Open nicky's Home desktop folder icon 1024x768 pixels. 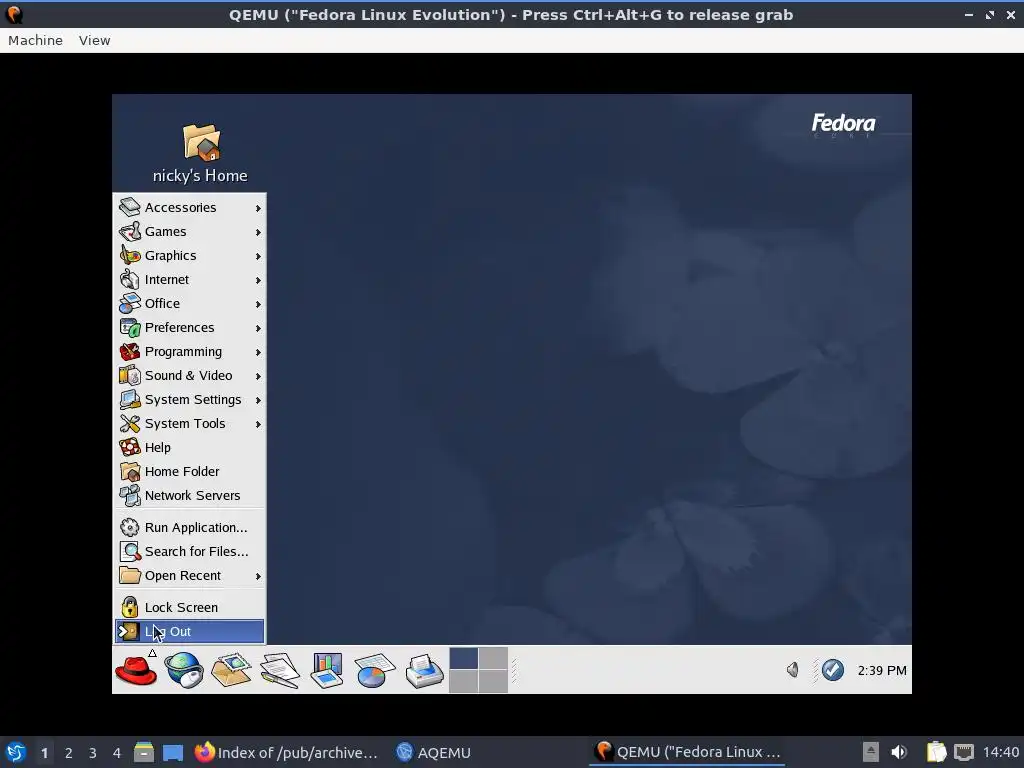[201, 142]
